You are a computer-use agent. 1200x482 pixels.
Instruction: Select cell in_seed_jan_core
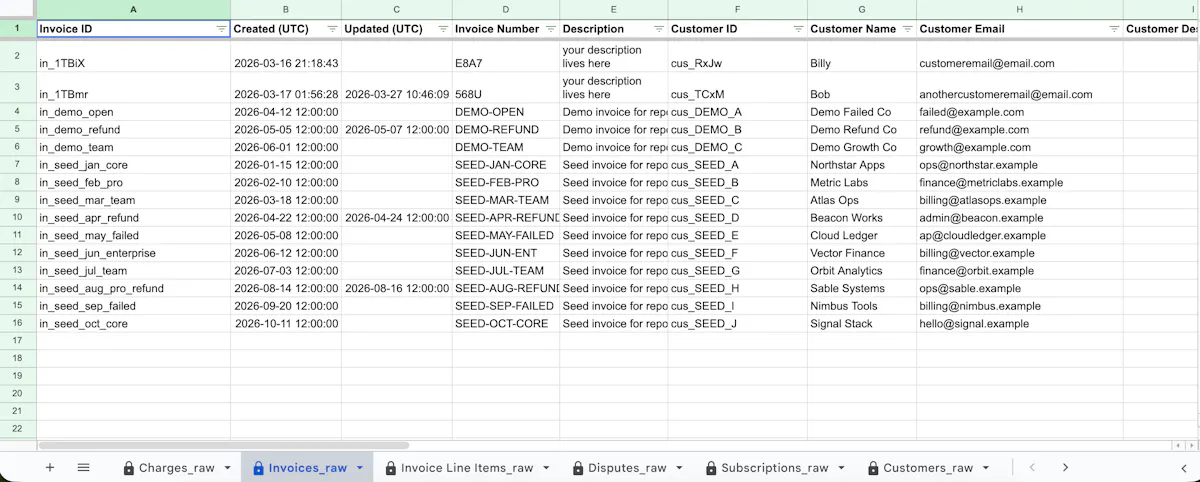(134, 165)
